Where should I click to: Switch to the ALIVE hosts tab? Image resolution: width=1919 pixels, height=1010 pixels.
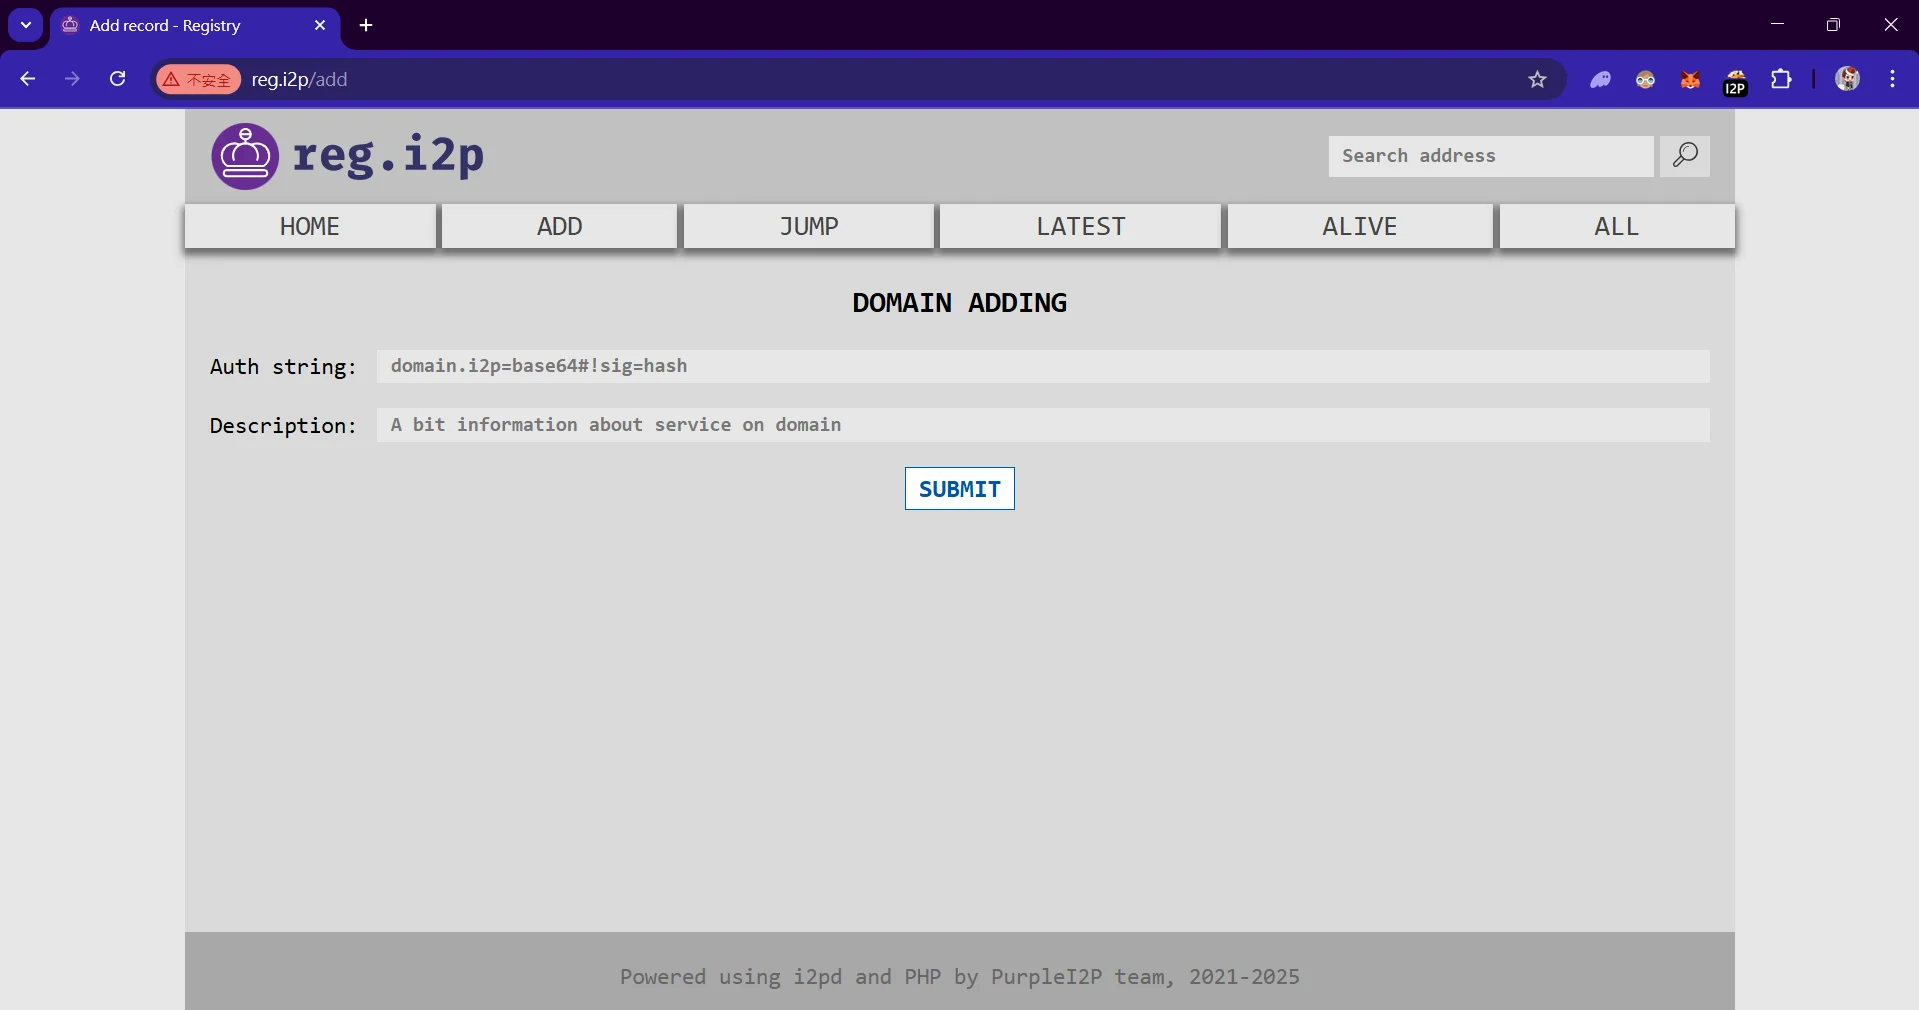click(1359, 227)
